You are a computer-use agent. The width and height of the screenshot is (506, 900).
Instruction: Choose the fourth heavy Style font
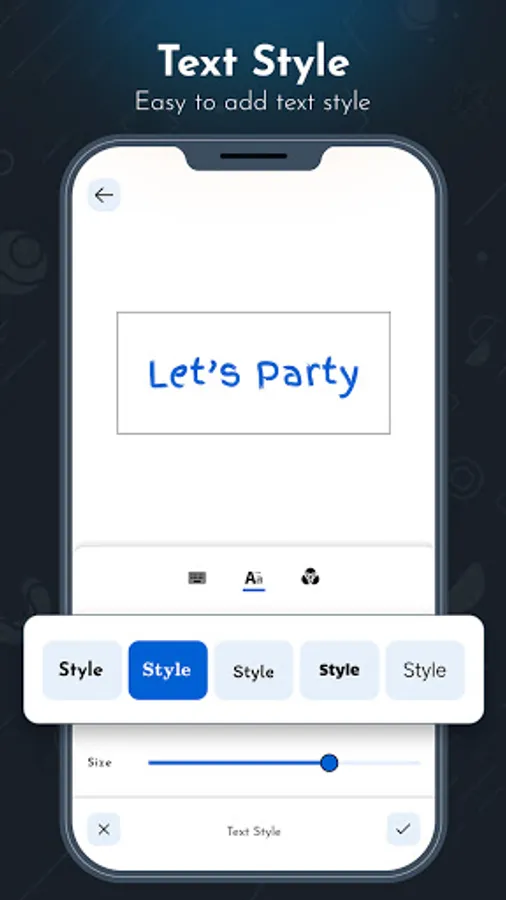[339, 670]
